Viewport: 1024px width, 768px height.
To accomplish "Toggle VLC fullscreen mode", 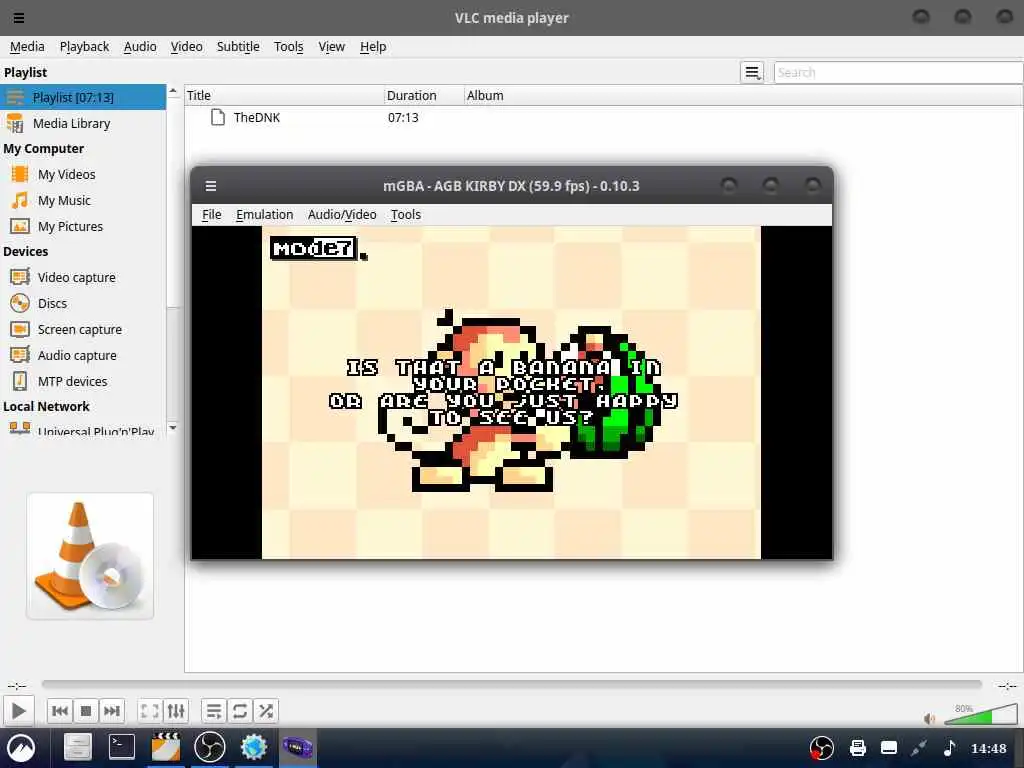I will (150, 711).
